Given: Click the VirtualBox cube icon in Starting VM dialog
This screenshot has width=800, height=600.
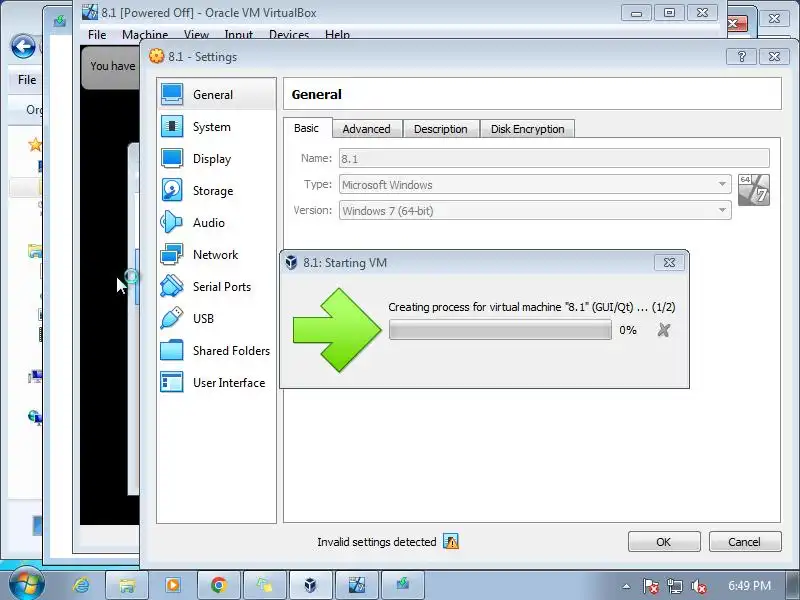Looking at the screenshot, I should (291, 263).
